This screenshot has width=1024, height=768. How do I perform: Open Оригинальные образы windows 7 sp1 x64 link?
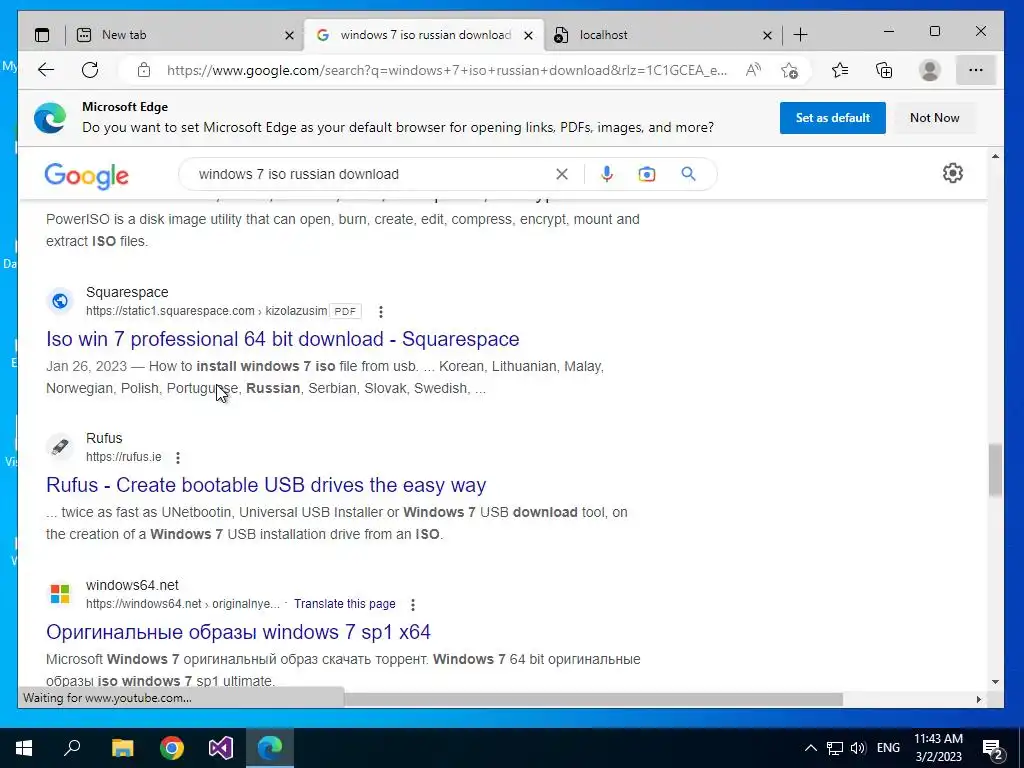tap(238, 632)
